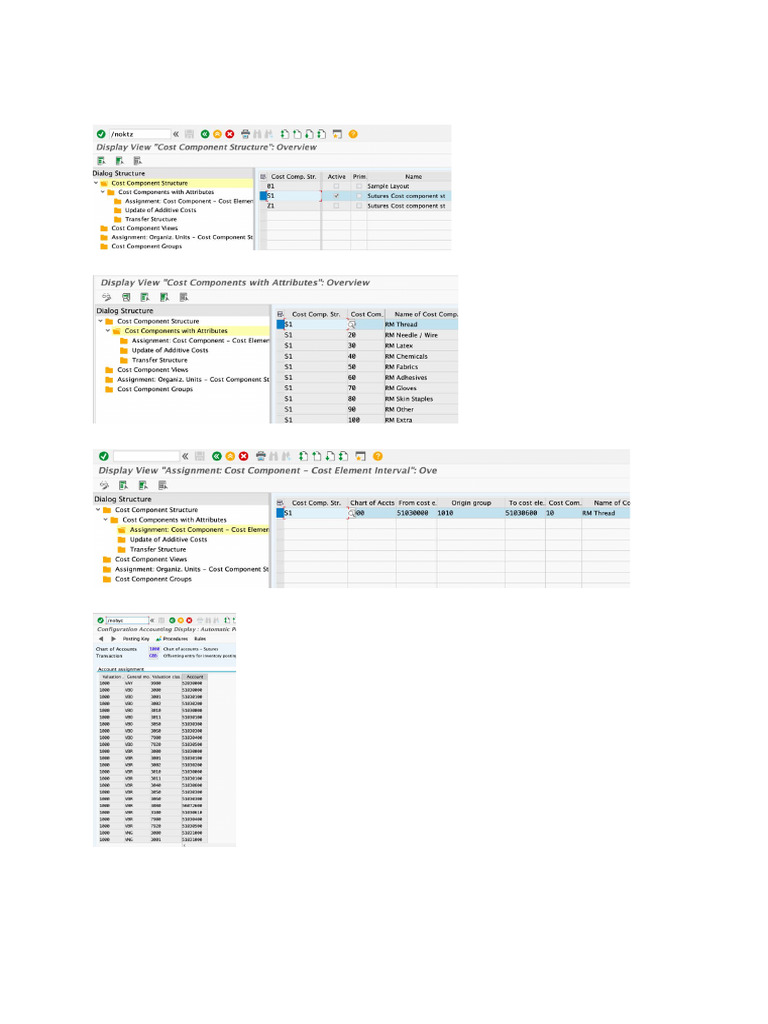Viewport: 768px width, 1024px height.
Task: Toggle Active checkbox for row S1
Action: pos(336,196)
